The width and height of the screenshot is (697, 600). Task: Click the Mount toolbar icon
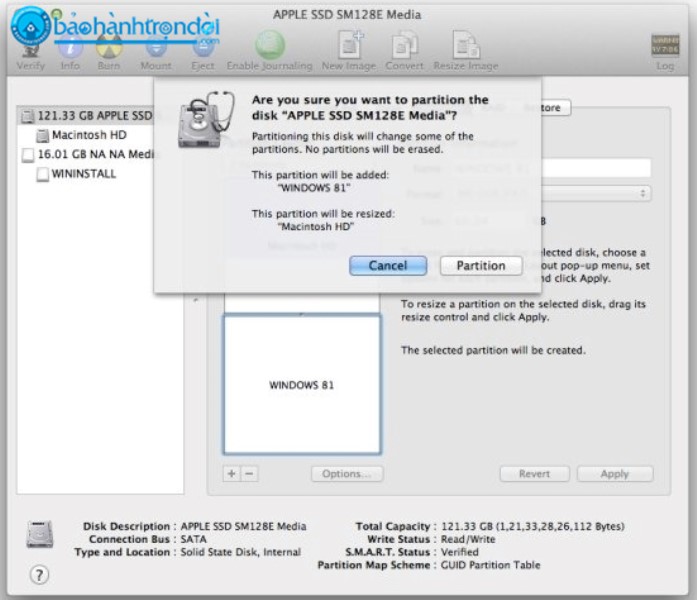[x=156, y=49]
